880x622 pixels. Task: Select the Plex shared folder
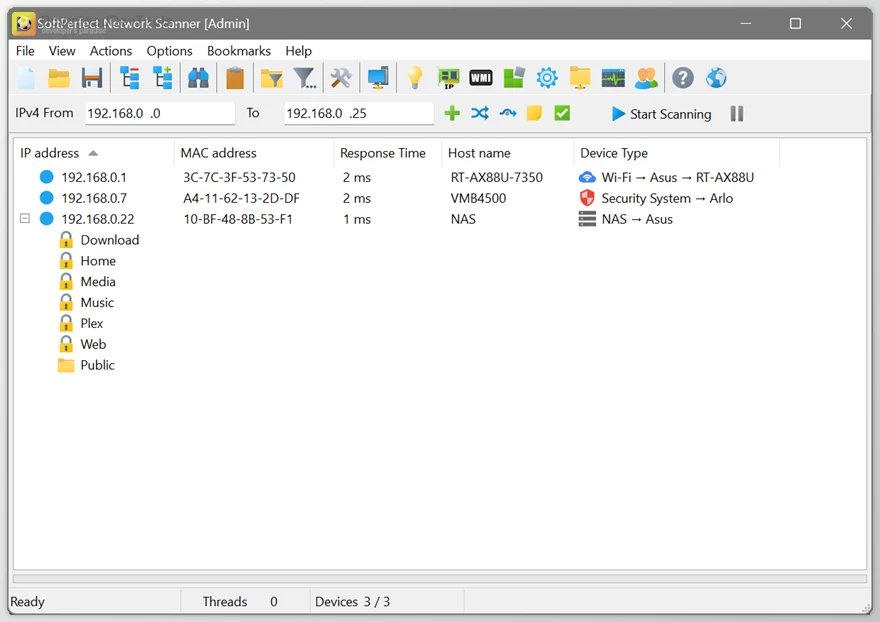(x=91, y=323)
